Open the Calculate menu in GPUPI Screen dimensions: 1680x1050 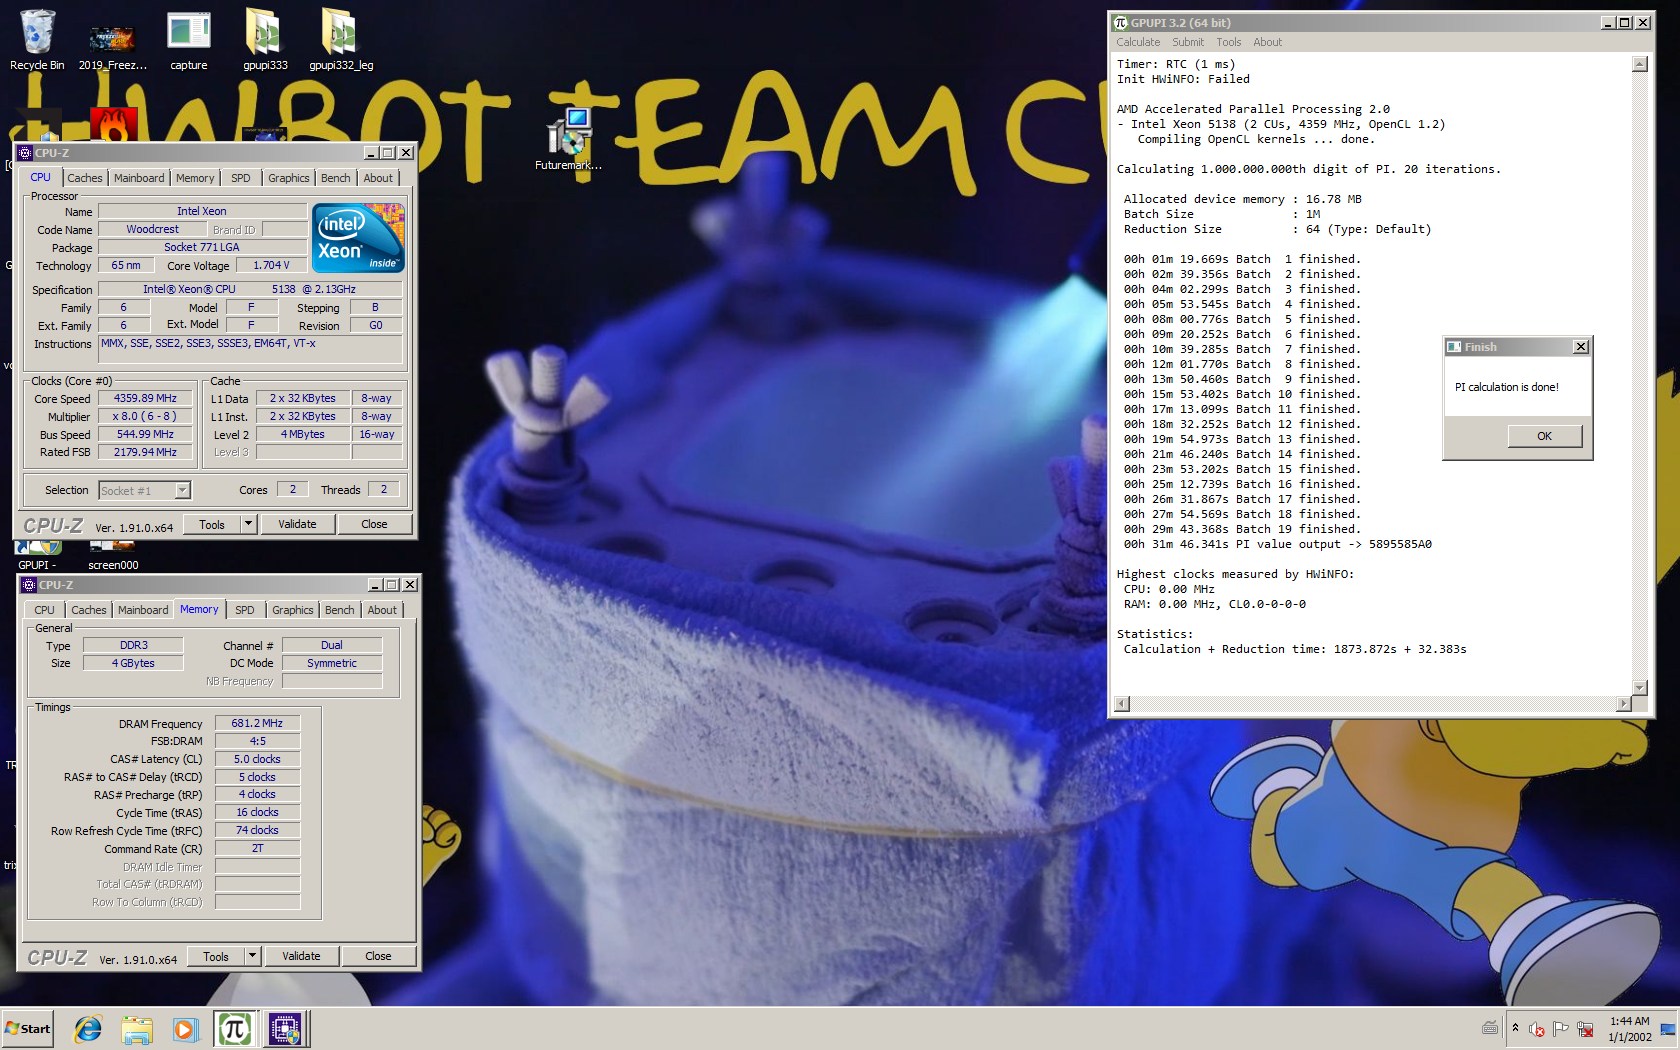tap(1138, 42)
